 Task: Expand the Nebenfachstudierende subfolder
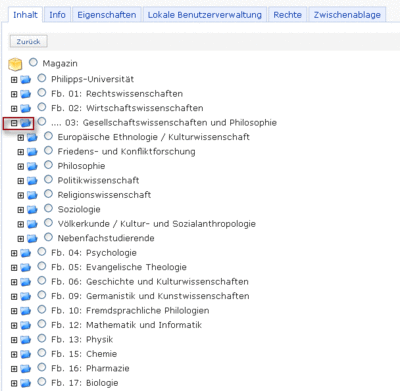pyautogui.click(x=21, y=239)
